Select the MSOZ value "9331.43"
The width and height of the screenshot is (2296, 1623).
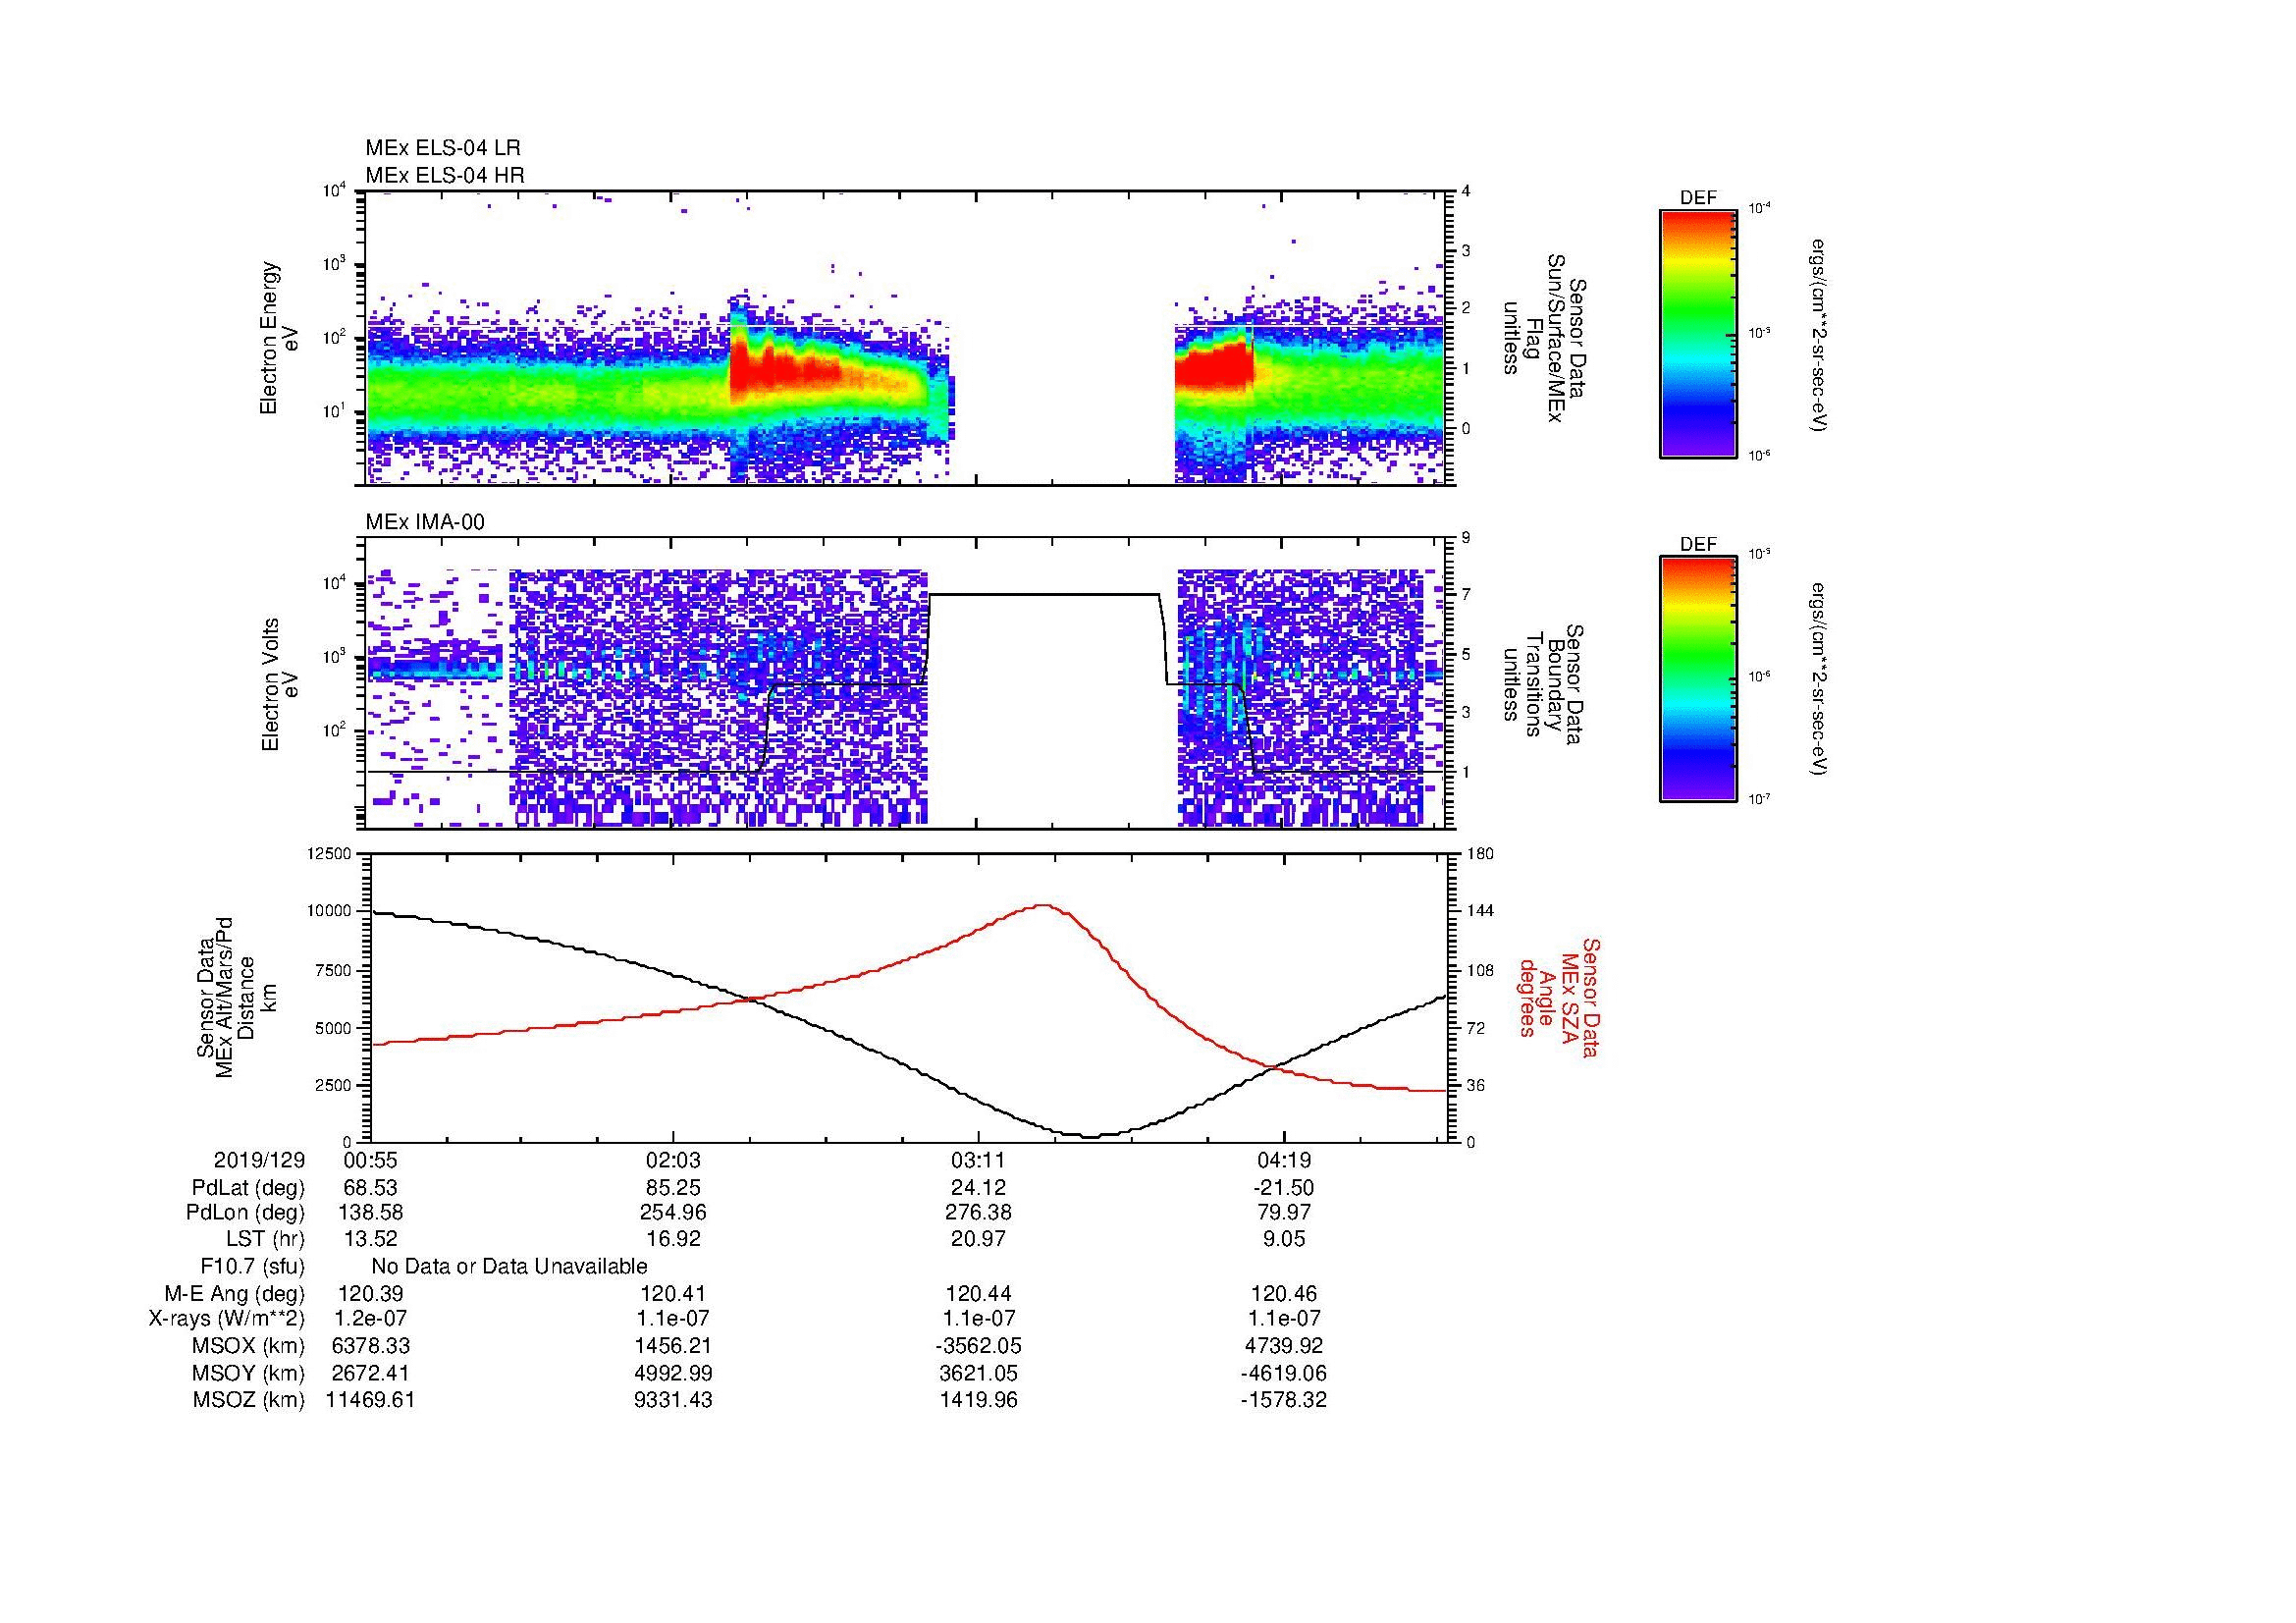(674, 1401)
